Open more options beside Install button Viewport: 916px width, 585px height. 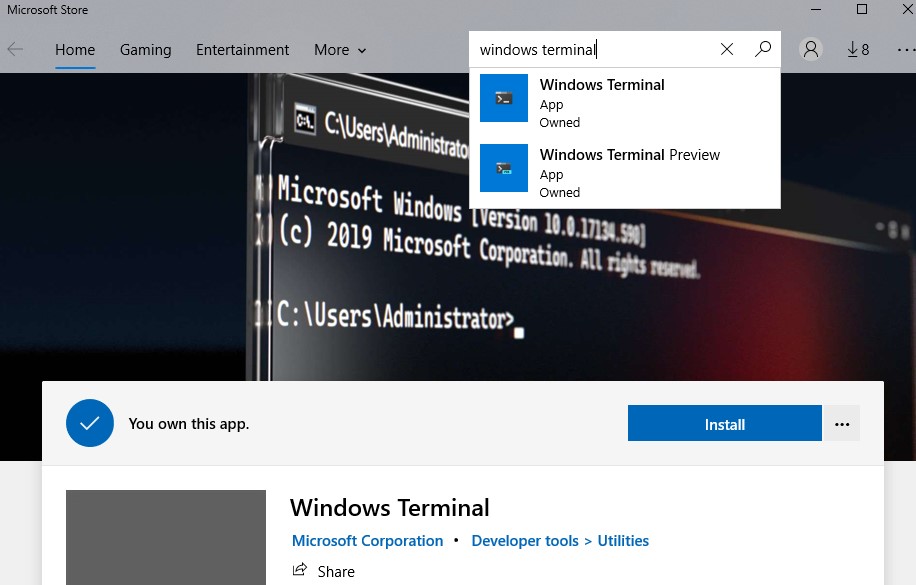point(842,424)
